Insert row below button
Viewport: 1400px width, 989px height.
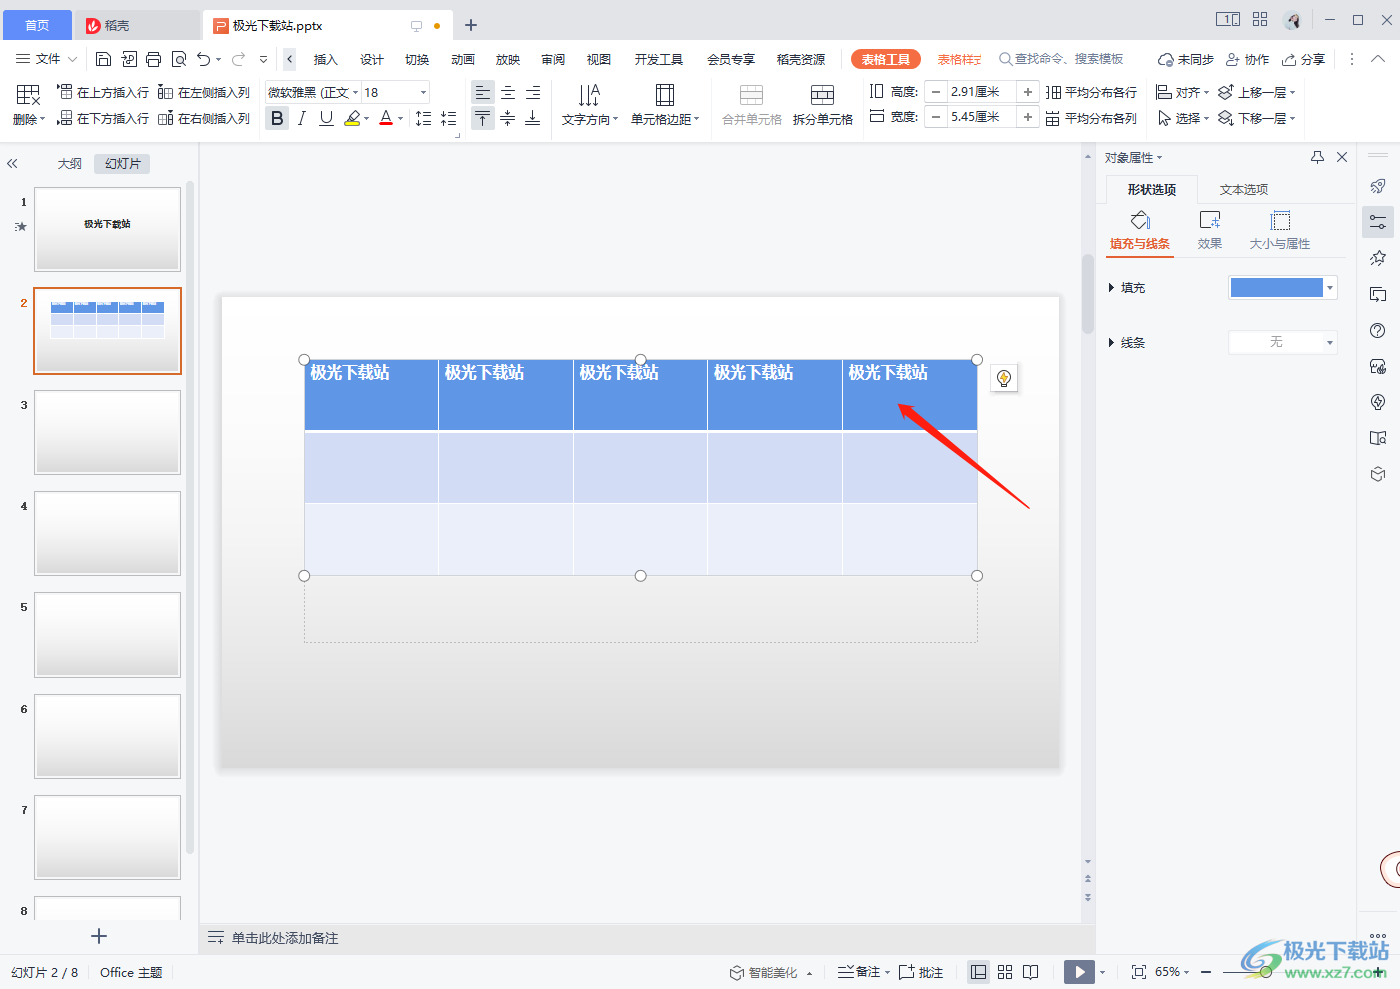pos(103,118)
